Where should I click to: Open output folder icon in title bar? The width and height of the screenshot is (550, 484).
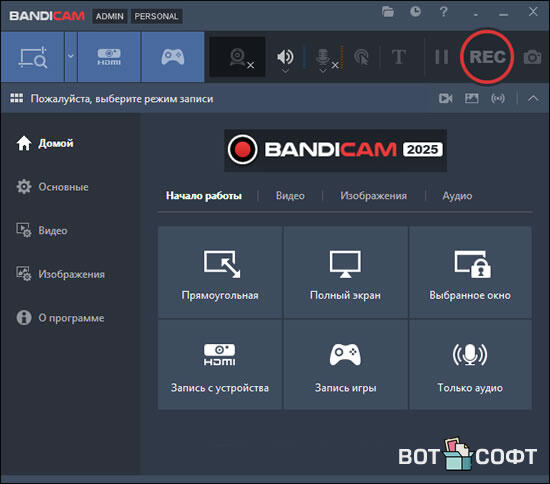click(x=388, y=12)
